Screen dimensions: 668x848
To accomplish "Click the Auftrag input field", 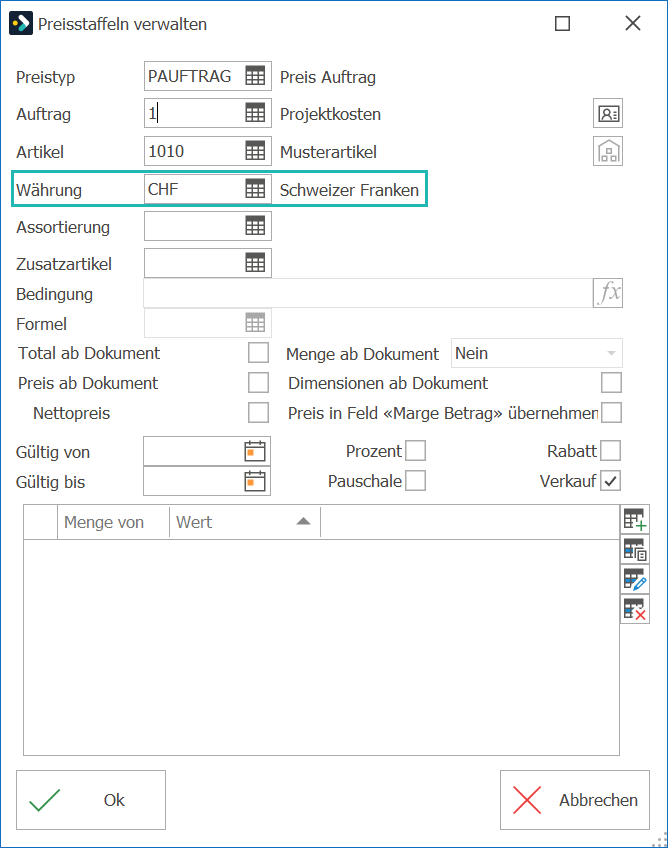I will (208, 113).
